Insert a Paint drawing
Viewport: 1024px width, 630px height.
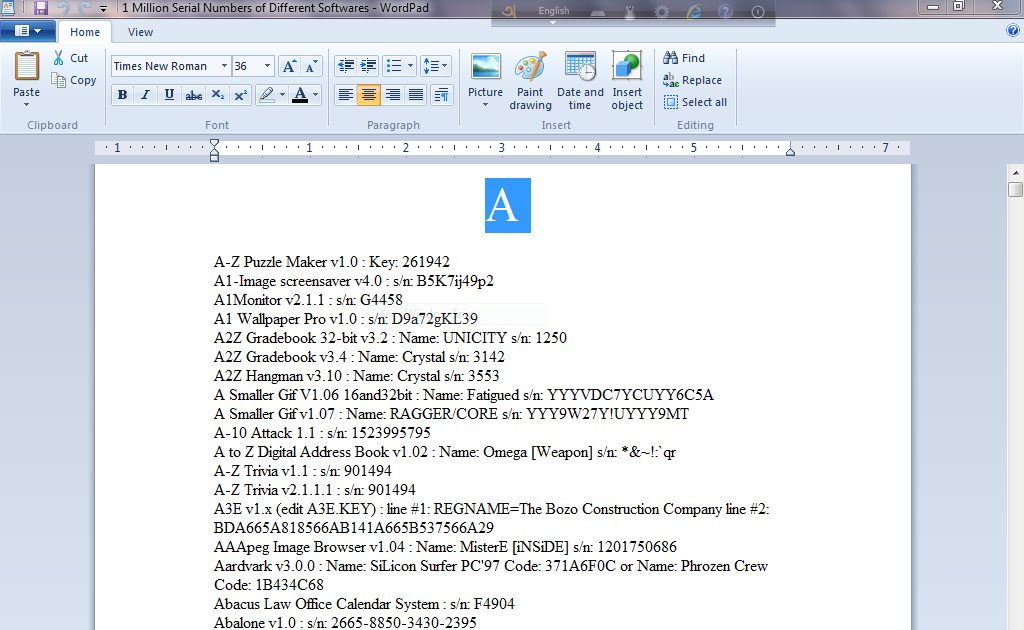click(530, 81)
